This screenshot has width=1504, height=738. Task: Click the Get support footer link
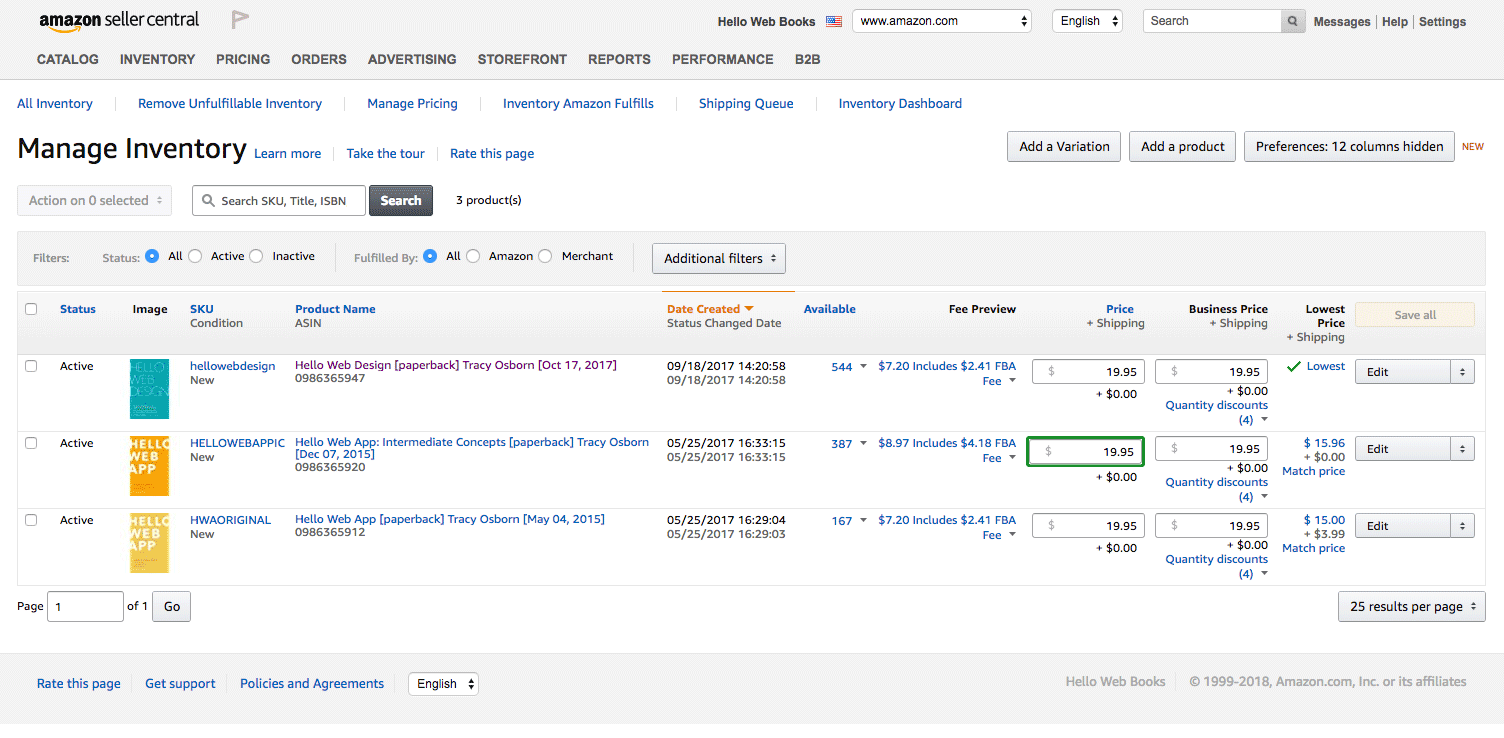(x=180, y=684)
